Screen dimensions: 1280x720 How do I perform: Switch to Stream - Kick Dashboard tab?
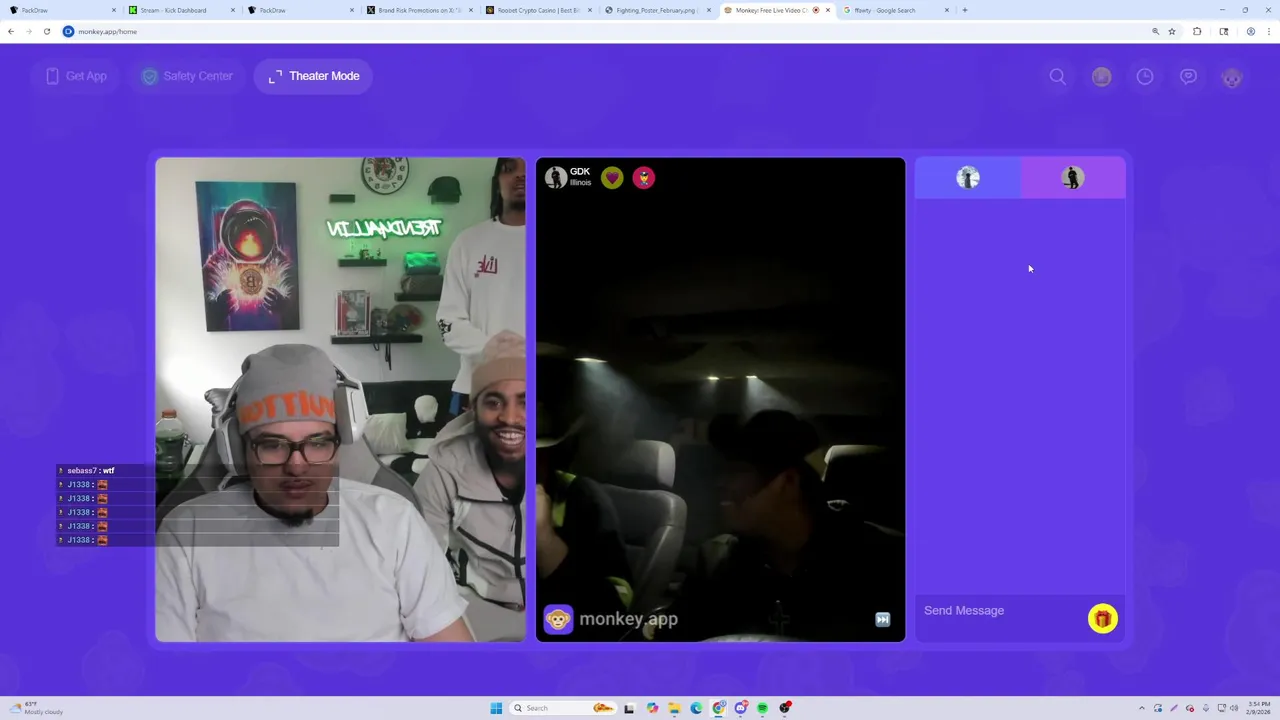[180, 10]
